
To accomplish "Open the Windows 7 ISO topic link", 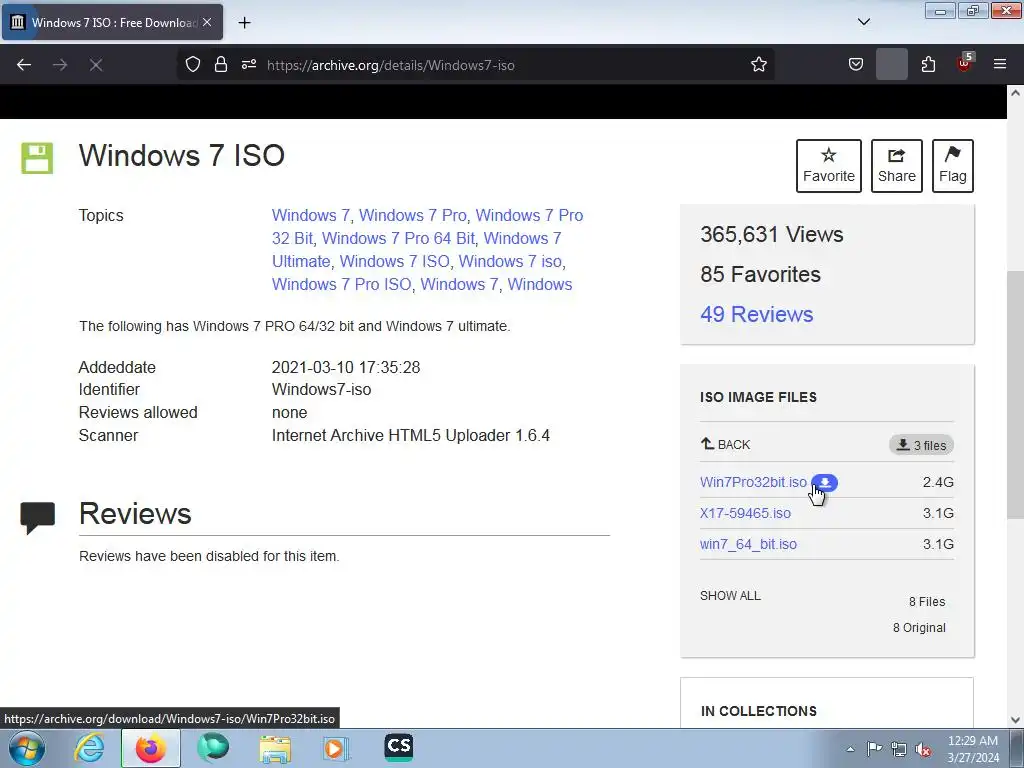I will click(394, 261).
